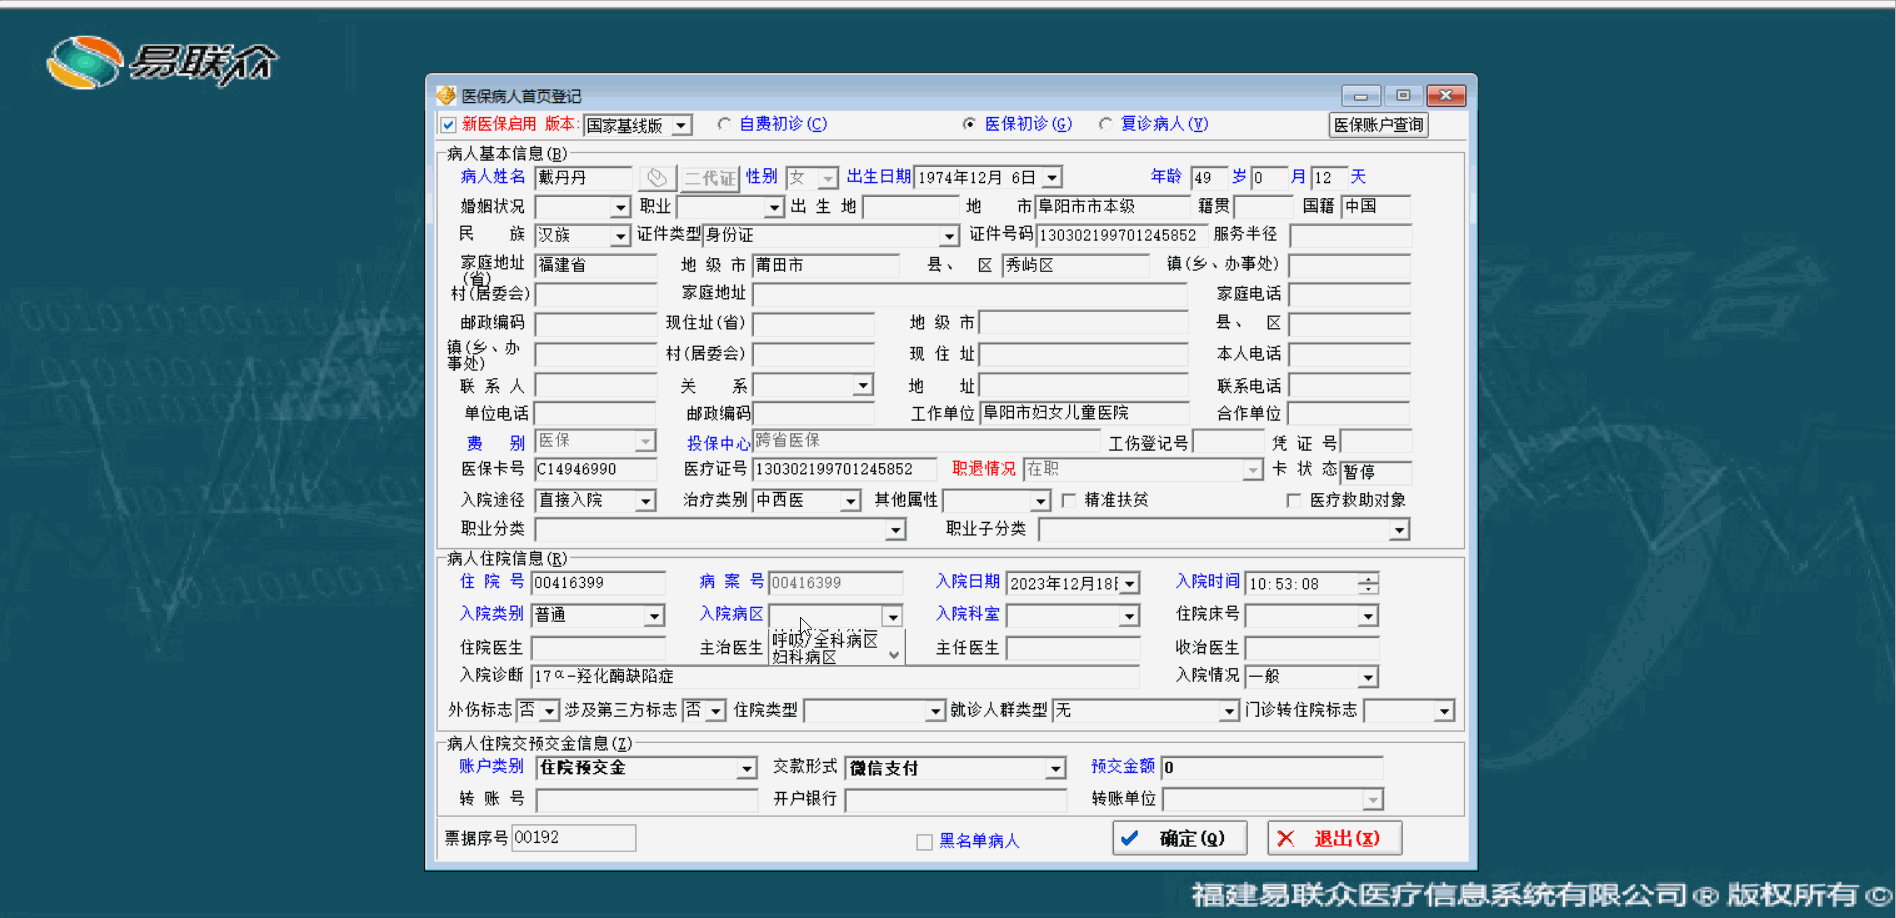The height and width of the screenshot is (918, 1896).
Task: Click the card reader icon beside patient name
Action: coord(657,178)
